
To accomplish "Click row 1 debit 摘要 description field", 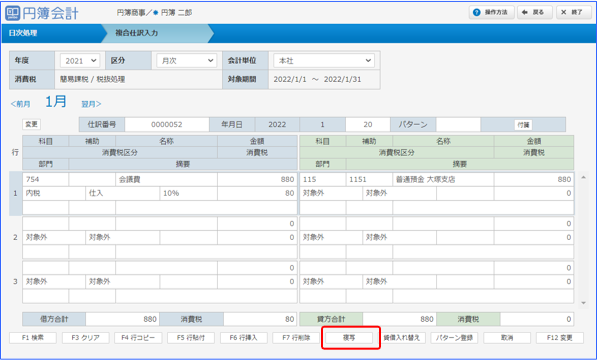I will pos(206,208).
